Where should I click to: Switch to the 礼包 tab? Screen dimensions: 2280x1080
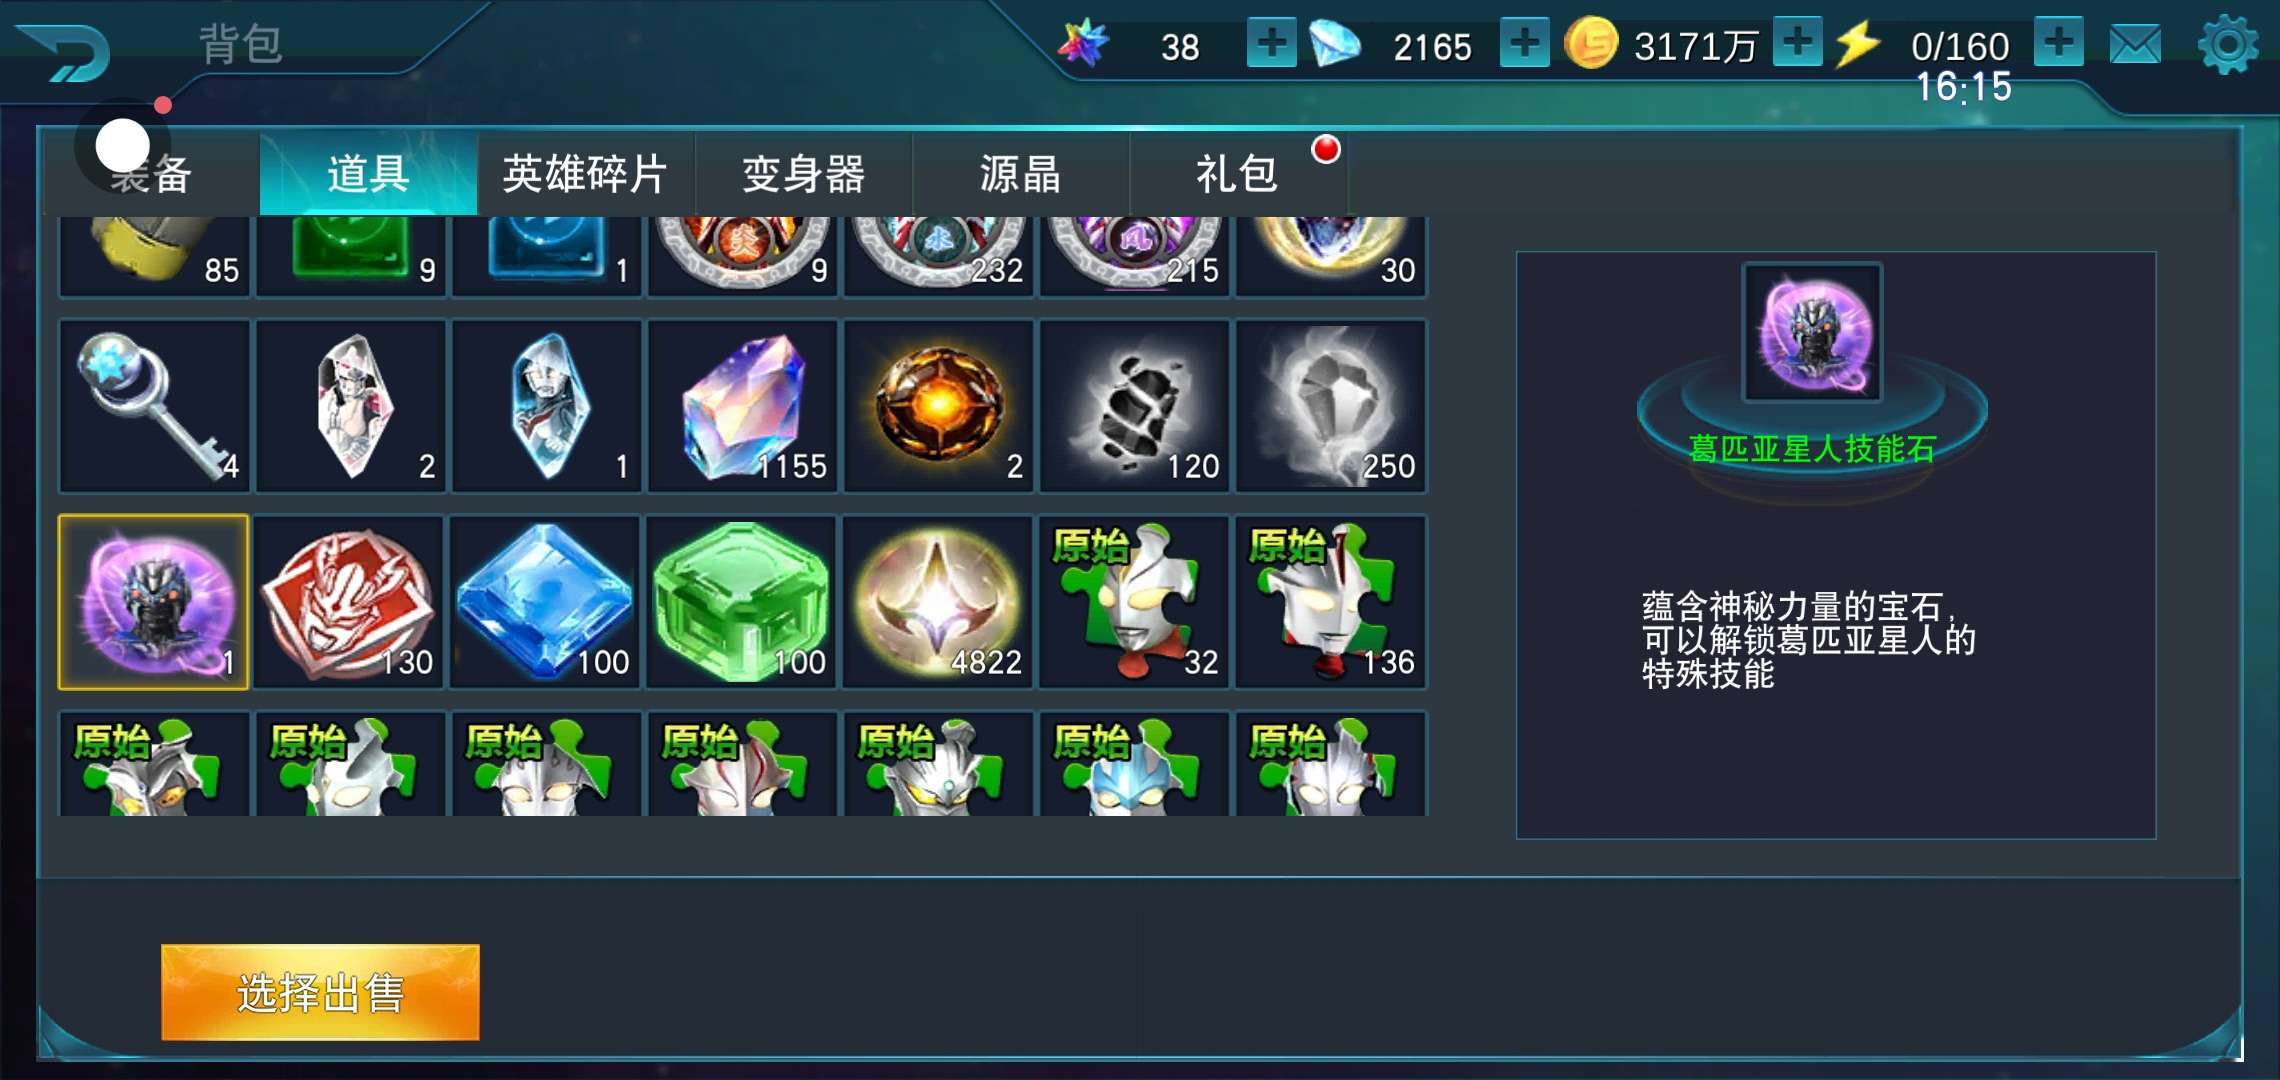(1238, 174)
